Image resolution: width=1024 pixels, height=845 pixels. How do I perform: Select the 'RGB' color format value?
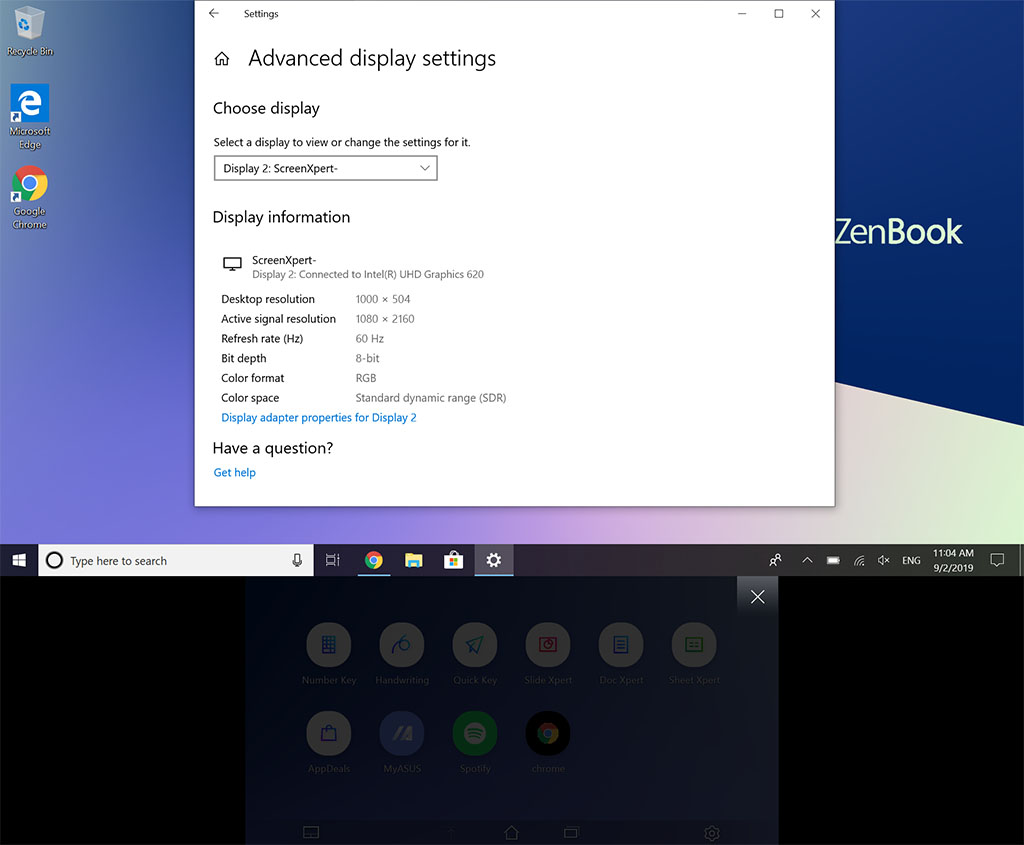click(366, 378)
